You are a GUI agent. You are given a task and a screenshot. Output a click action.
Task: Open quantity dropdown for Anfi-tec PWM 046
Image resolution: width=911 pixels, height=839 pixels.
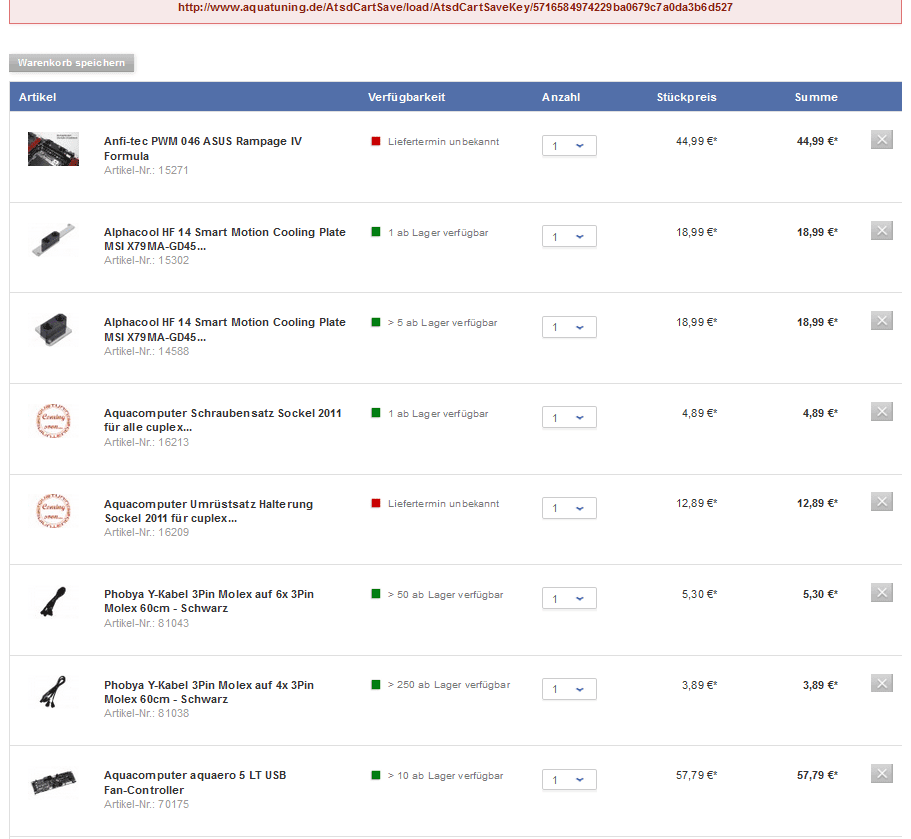[569, 145]
